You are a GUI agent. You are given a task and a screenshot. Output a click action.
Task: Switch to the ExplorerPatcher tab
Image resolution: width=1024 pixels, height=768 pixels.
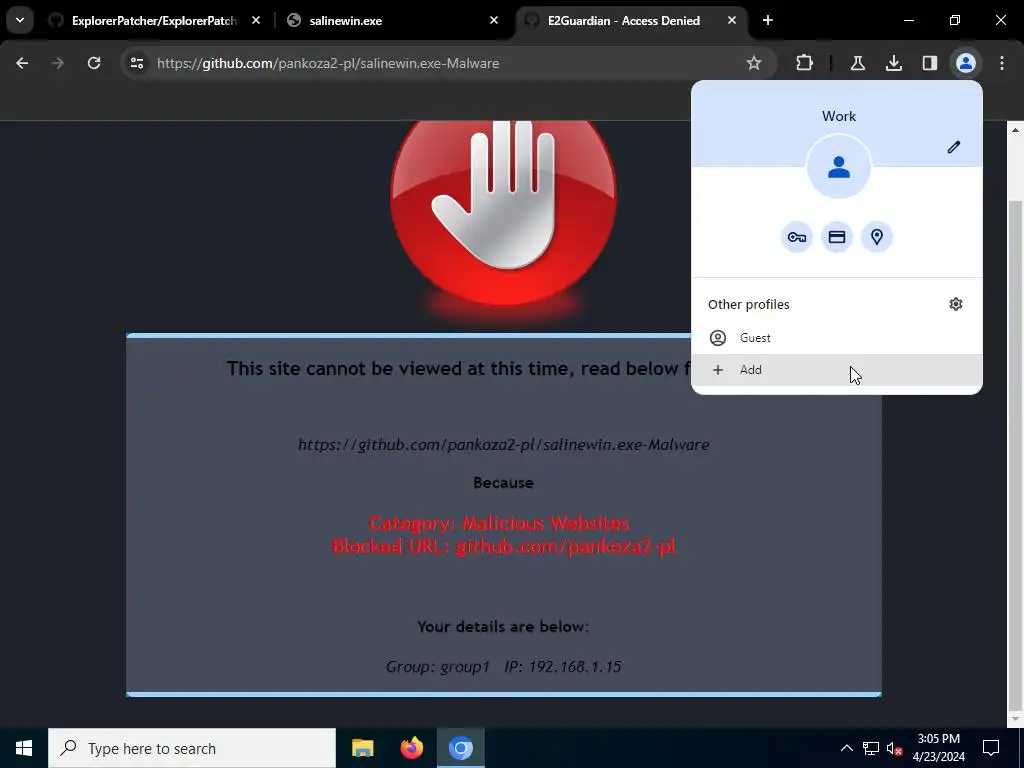(155, 20)
